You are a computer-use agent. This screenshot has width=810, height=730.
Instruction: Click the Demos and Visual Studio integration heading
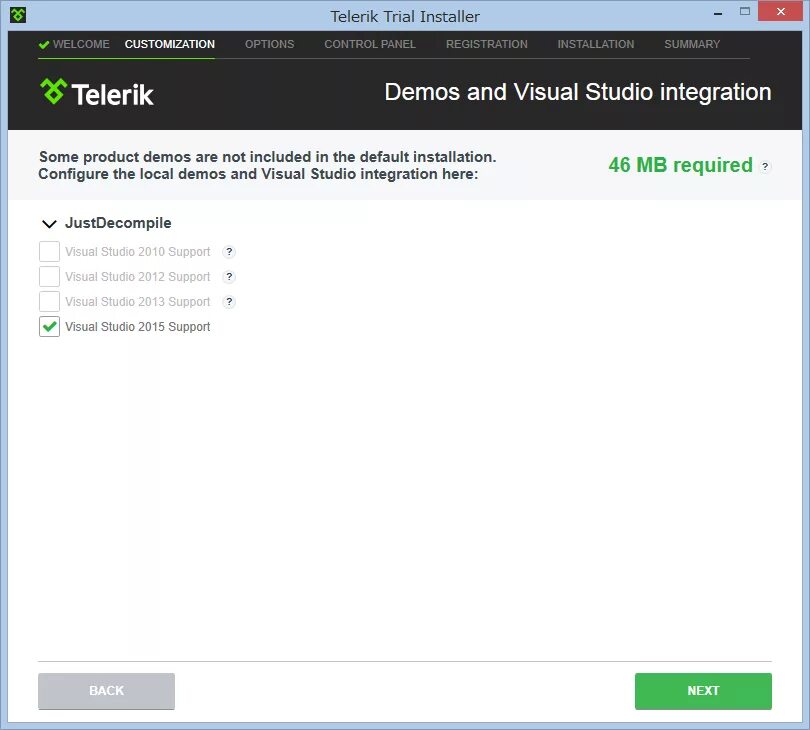point(578,92)
